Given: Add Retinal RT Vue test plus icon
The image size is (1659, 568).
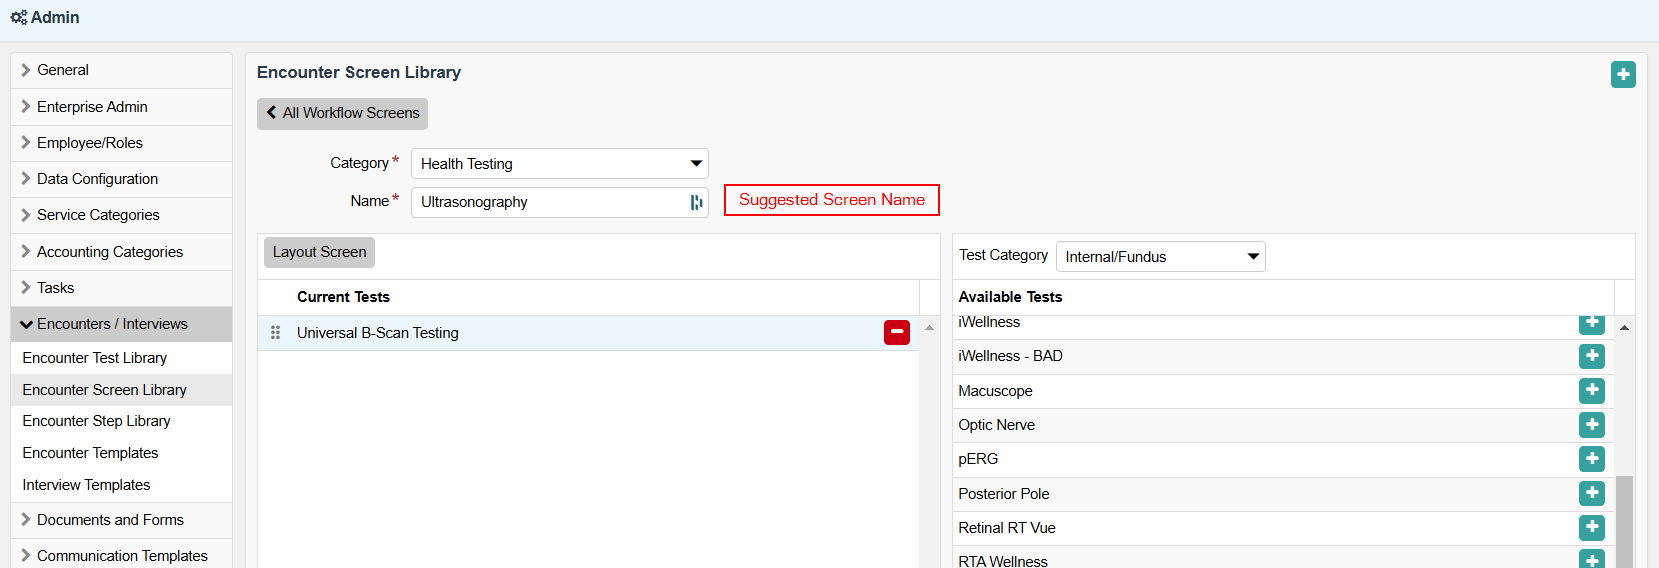Looking at the screenshot, I should tap(1591, 528).
